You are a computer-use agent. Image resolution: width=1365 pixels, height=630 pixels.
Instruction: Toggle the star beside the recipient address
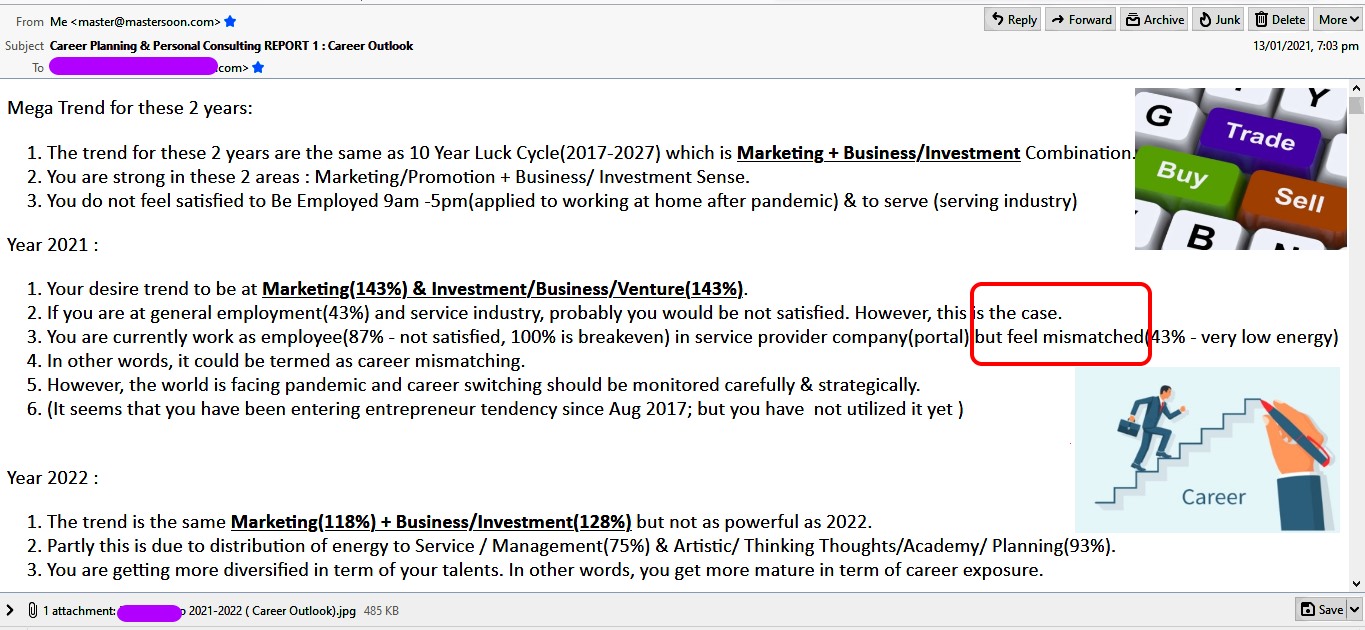click(258, 68)
